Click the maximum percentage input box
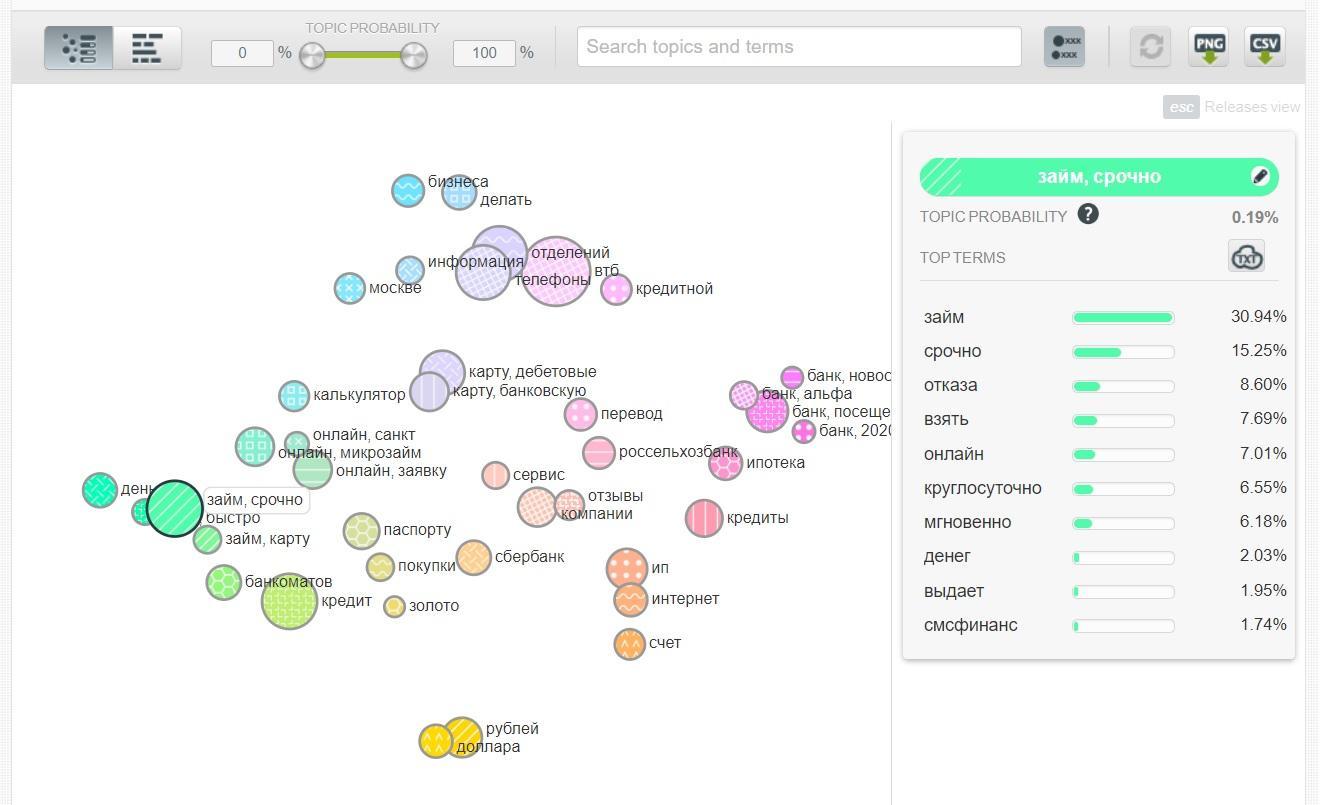 [484, 53]
